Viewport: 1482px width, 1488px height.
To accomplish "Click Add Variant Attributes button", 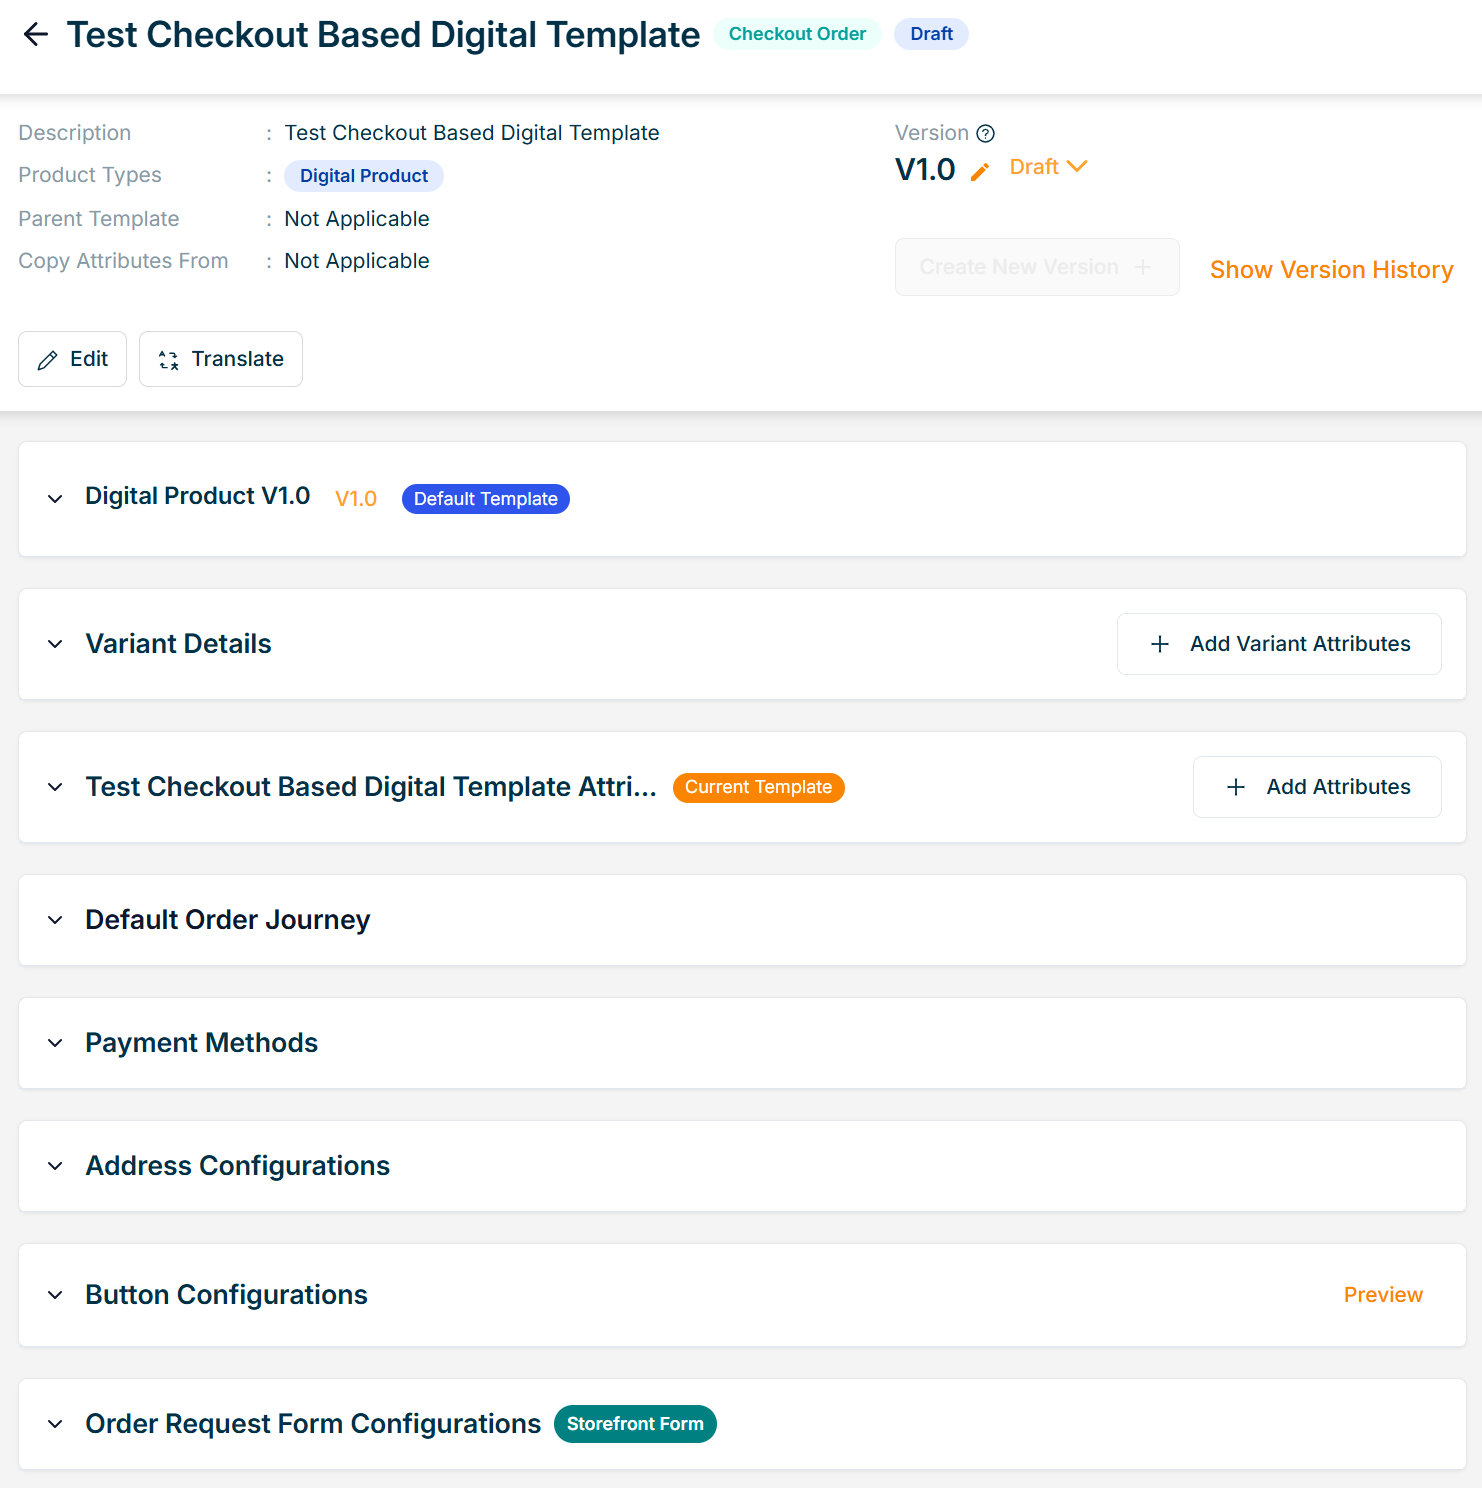I will pyautogui.click(x=1278, y=644).
